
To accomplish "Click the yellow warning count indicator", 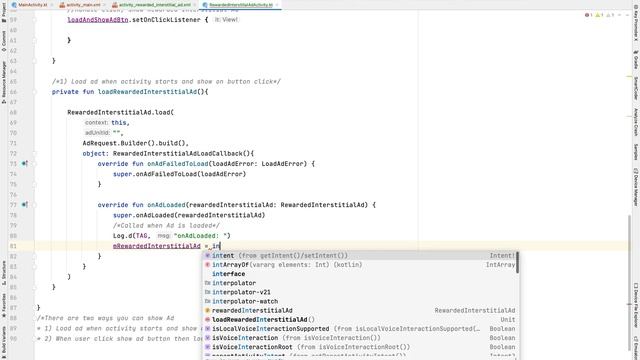I will point(599,15).
